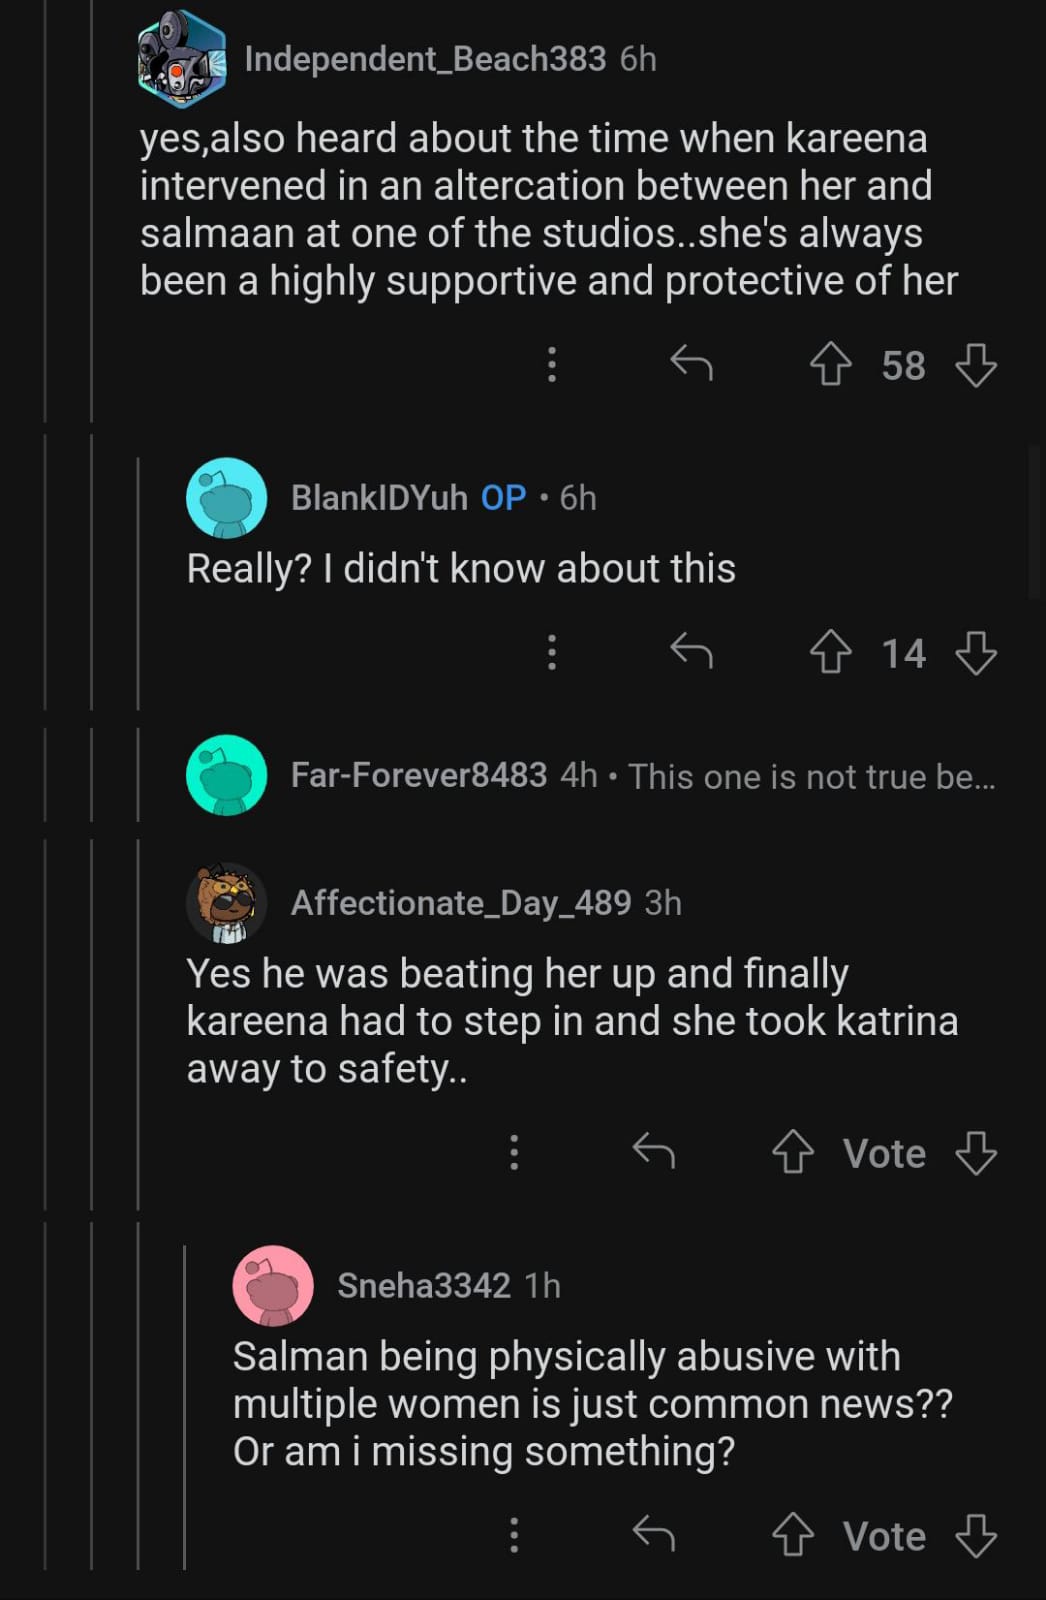This screenshot has width=1046, height=1600.
Task: Downvote the comment with 58 votes
Action: pos(976,365)
